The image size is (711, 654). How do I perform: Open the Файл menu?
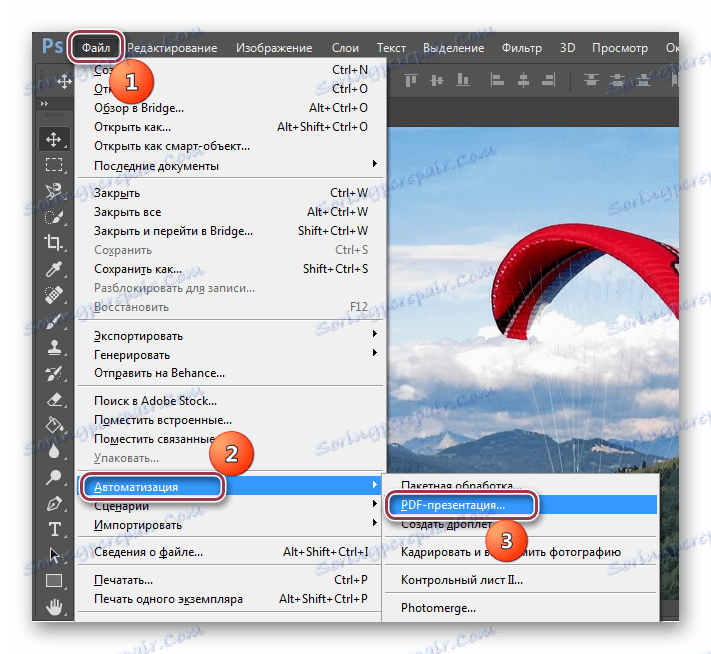(x=96, y=48)
